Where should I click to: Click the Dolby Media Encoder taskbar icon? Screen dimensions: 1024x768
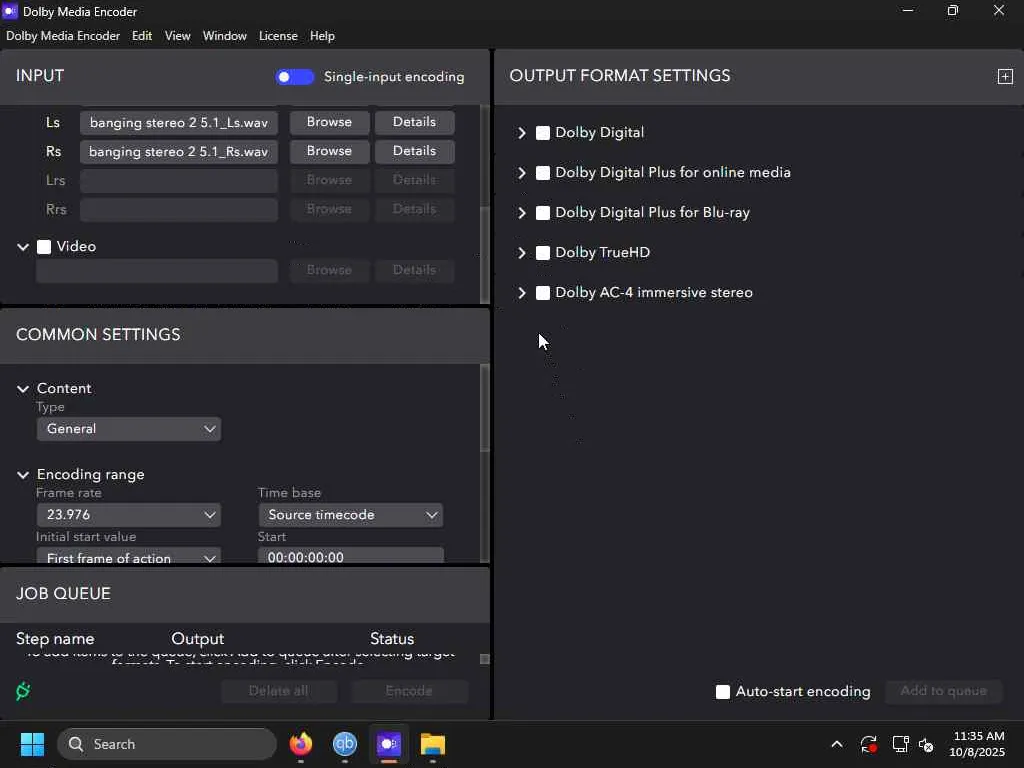(x=389, y=744)
